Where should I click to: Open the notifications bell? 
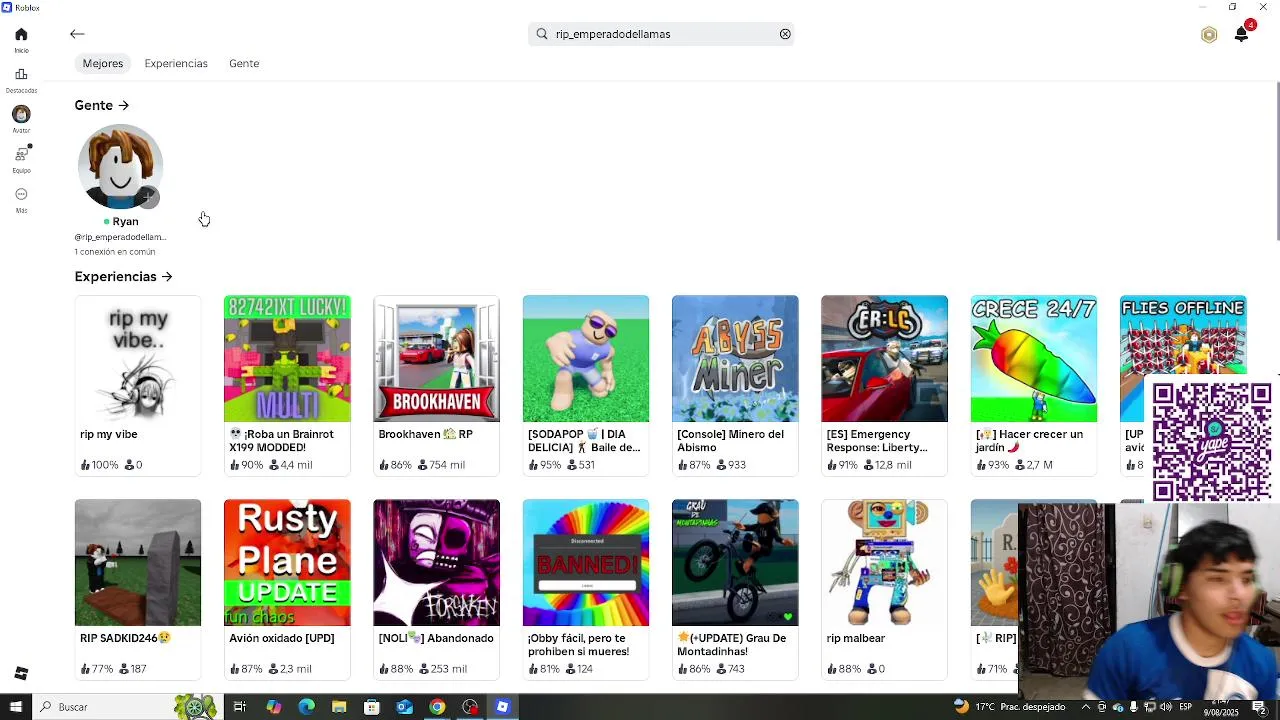coord(1241,35)
